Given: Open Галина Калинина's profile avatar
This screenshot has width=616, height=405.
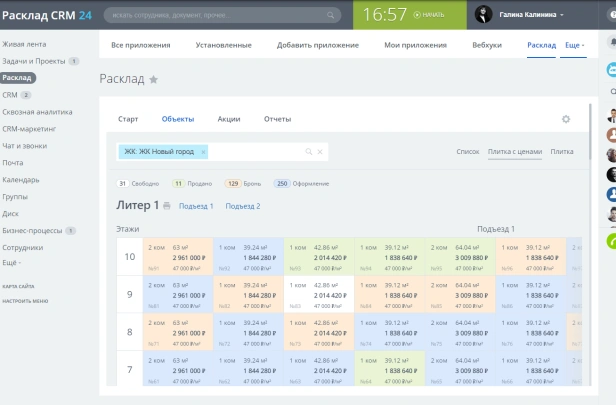Looking at the screenshot, I should (x=484, y=15).
